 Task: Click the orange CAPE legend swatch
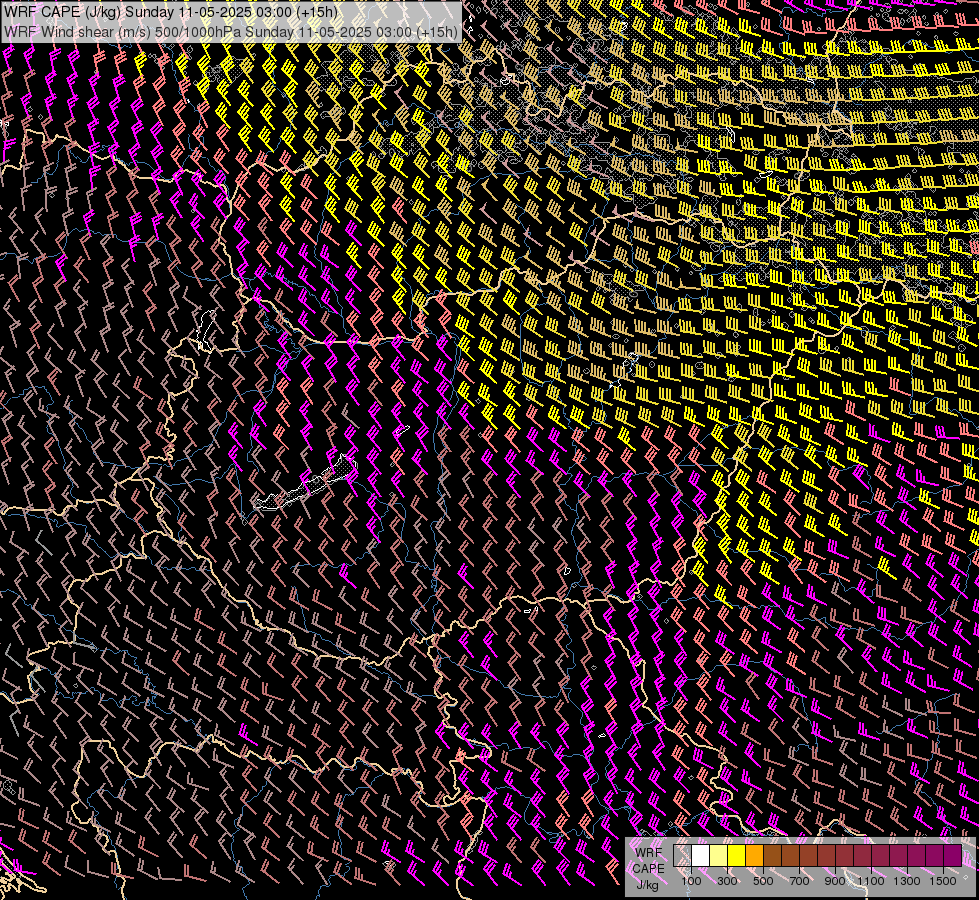[x=754, y=855]
